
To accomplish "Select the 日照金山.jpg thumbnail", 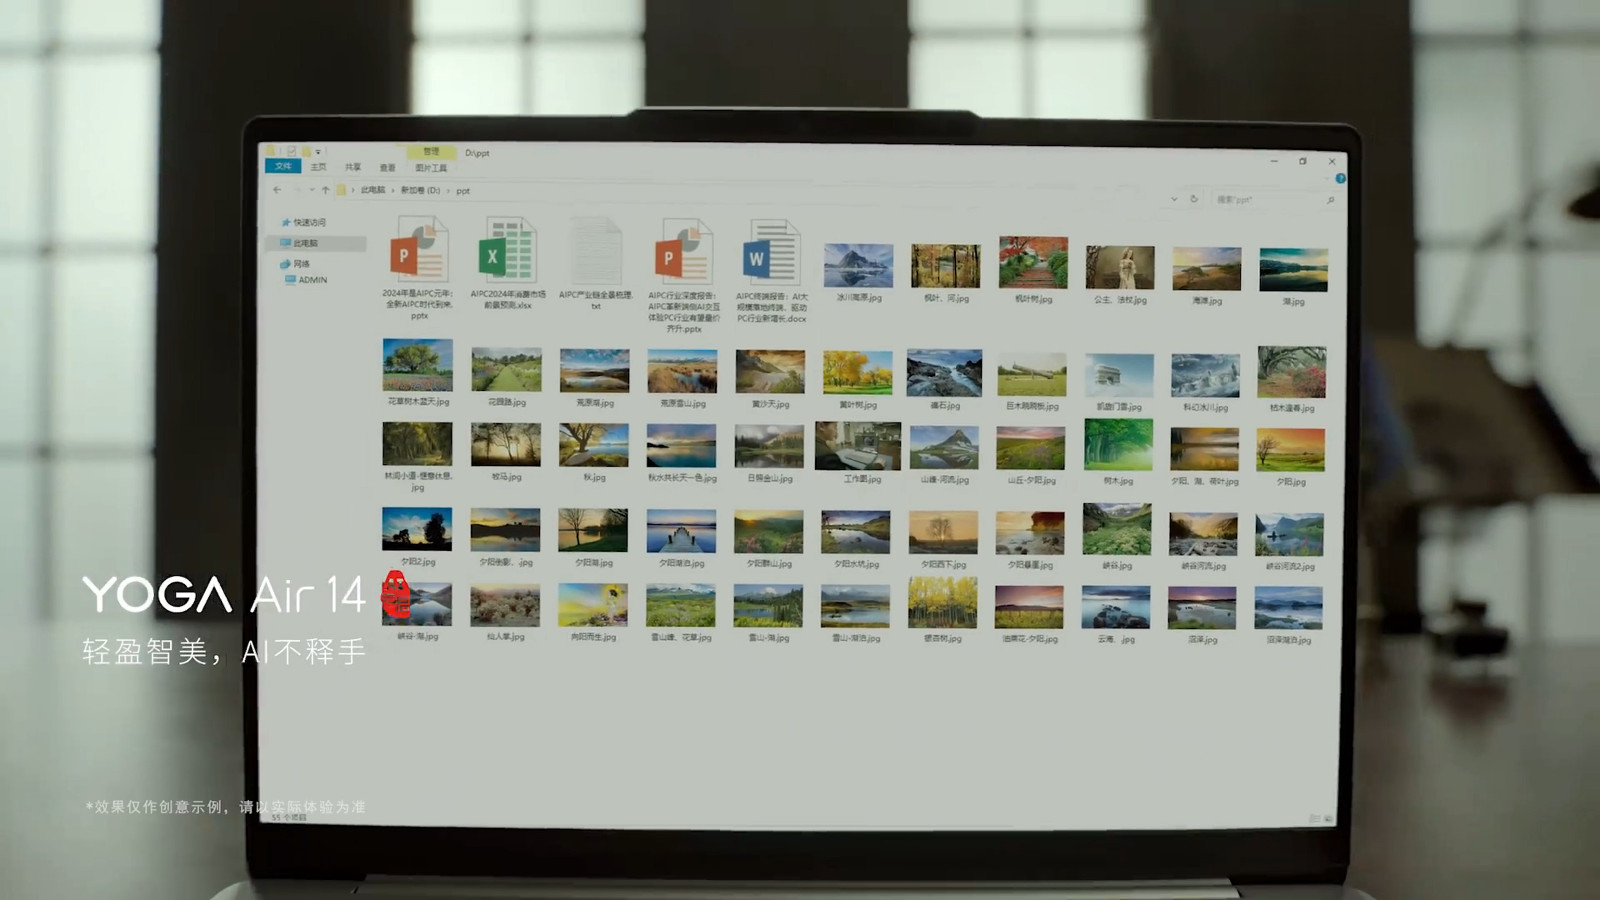I will click(769, 446).
